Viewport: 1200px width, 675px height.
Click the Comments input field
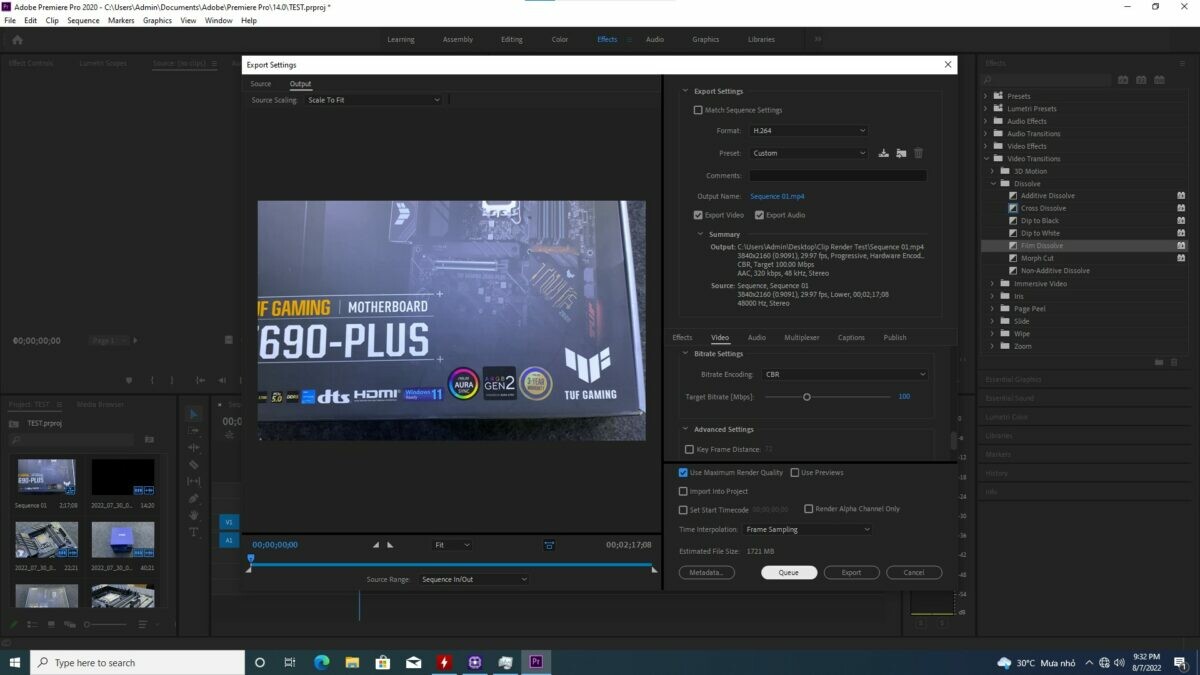tap(837, 176)
